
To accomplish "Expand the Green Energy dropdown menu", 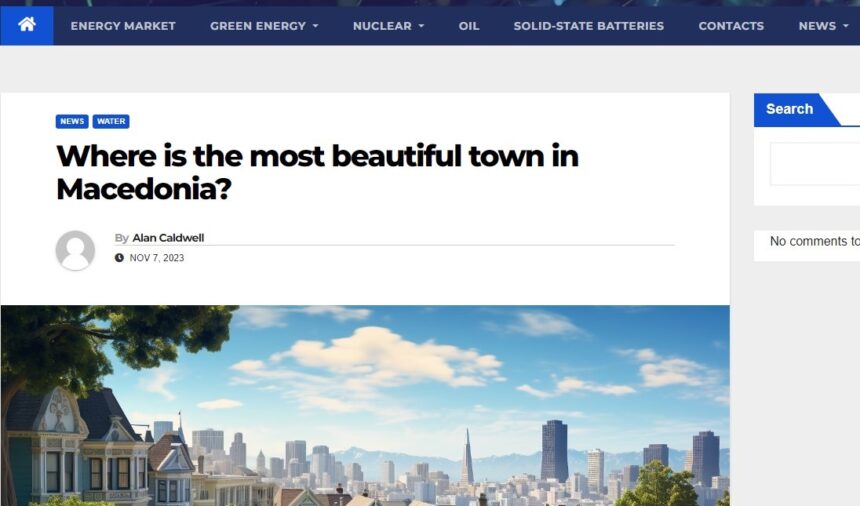I will coord(264,26).
